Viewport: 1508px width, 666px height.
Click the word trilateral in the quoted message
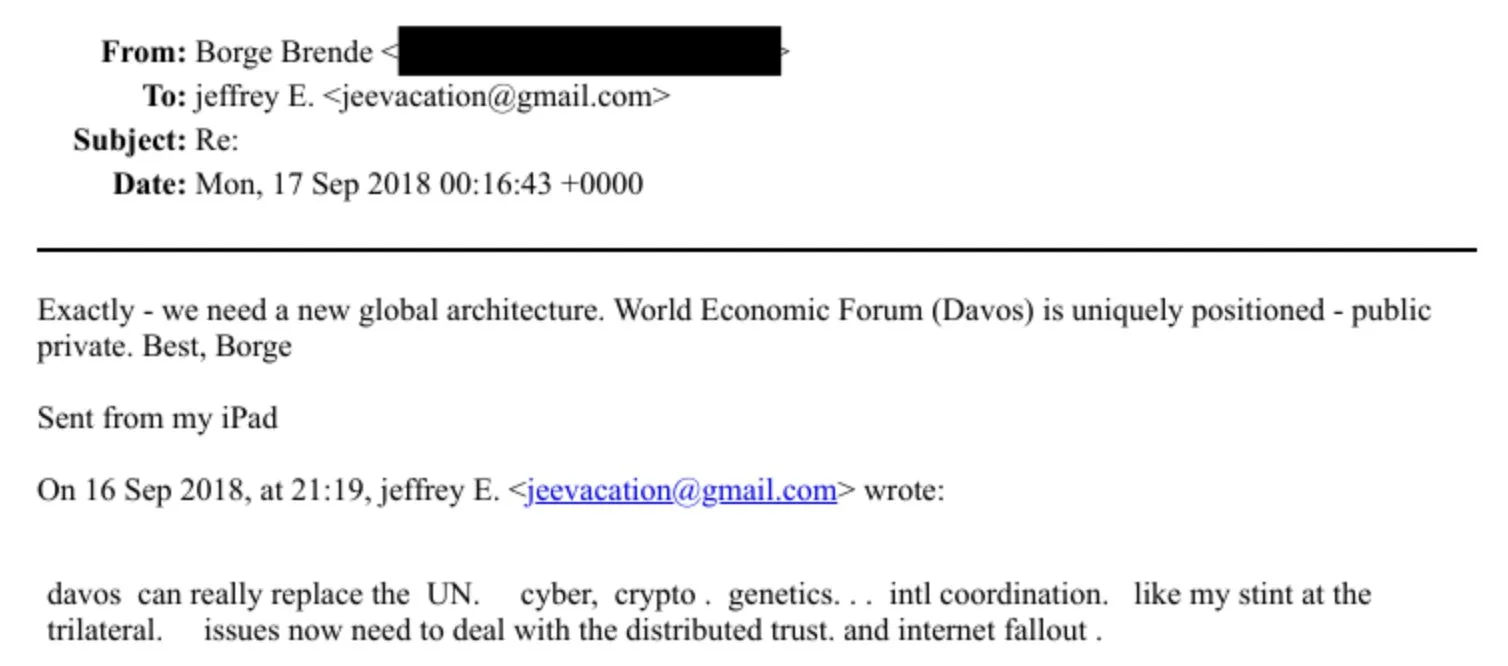tap(103, 631)
